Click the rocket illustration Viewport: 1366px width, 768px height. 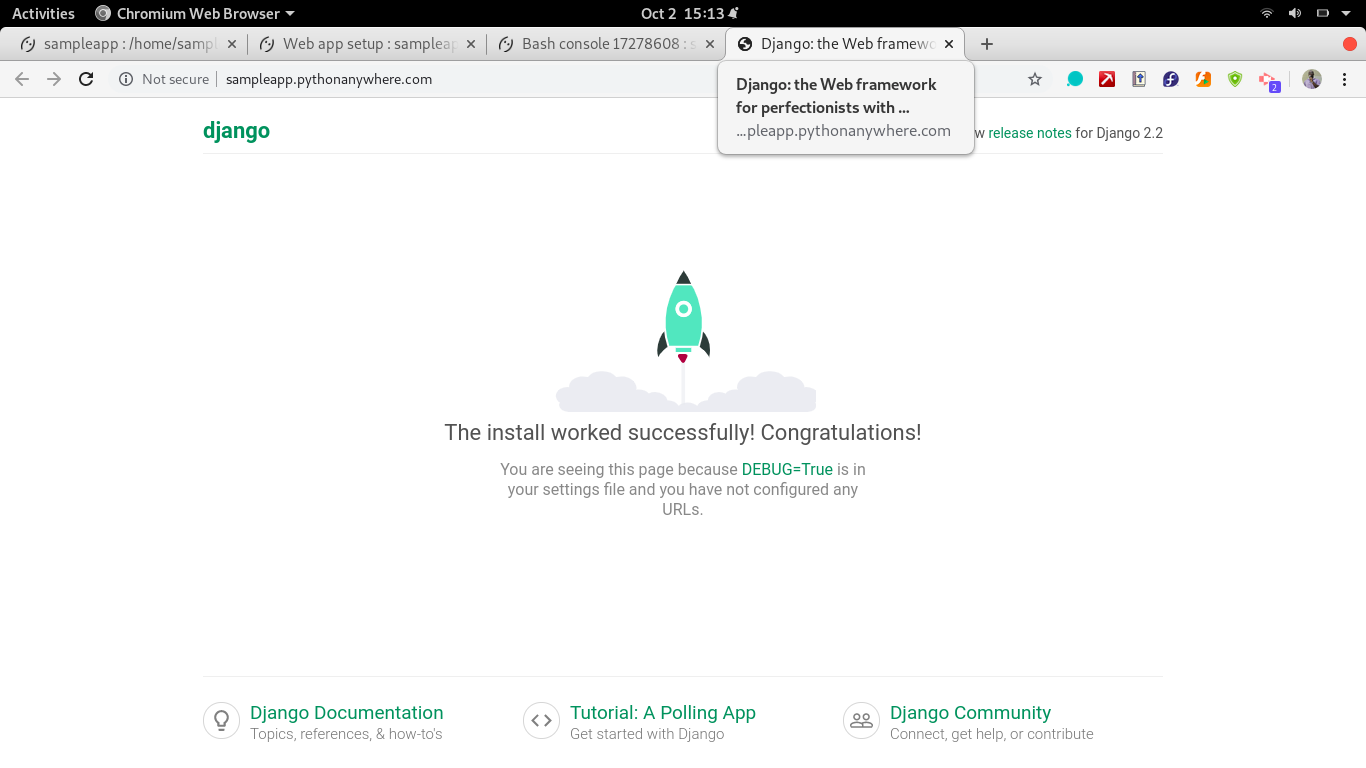[x=685, y=341]
